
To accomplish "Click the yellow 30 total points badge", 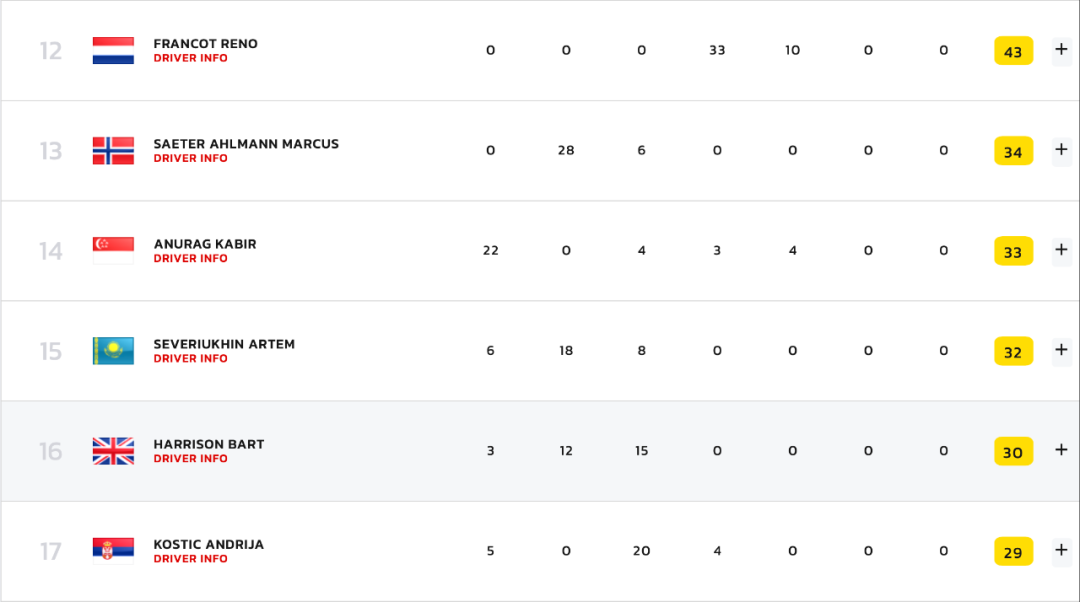I will [1013, 452].
